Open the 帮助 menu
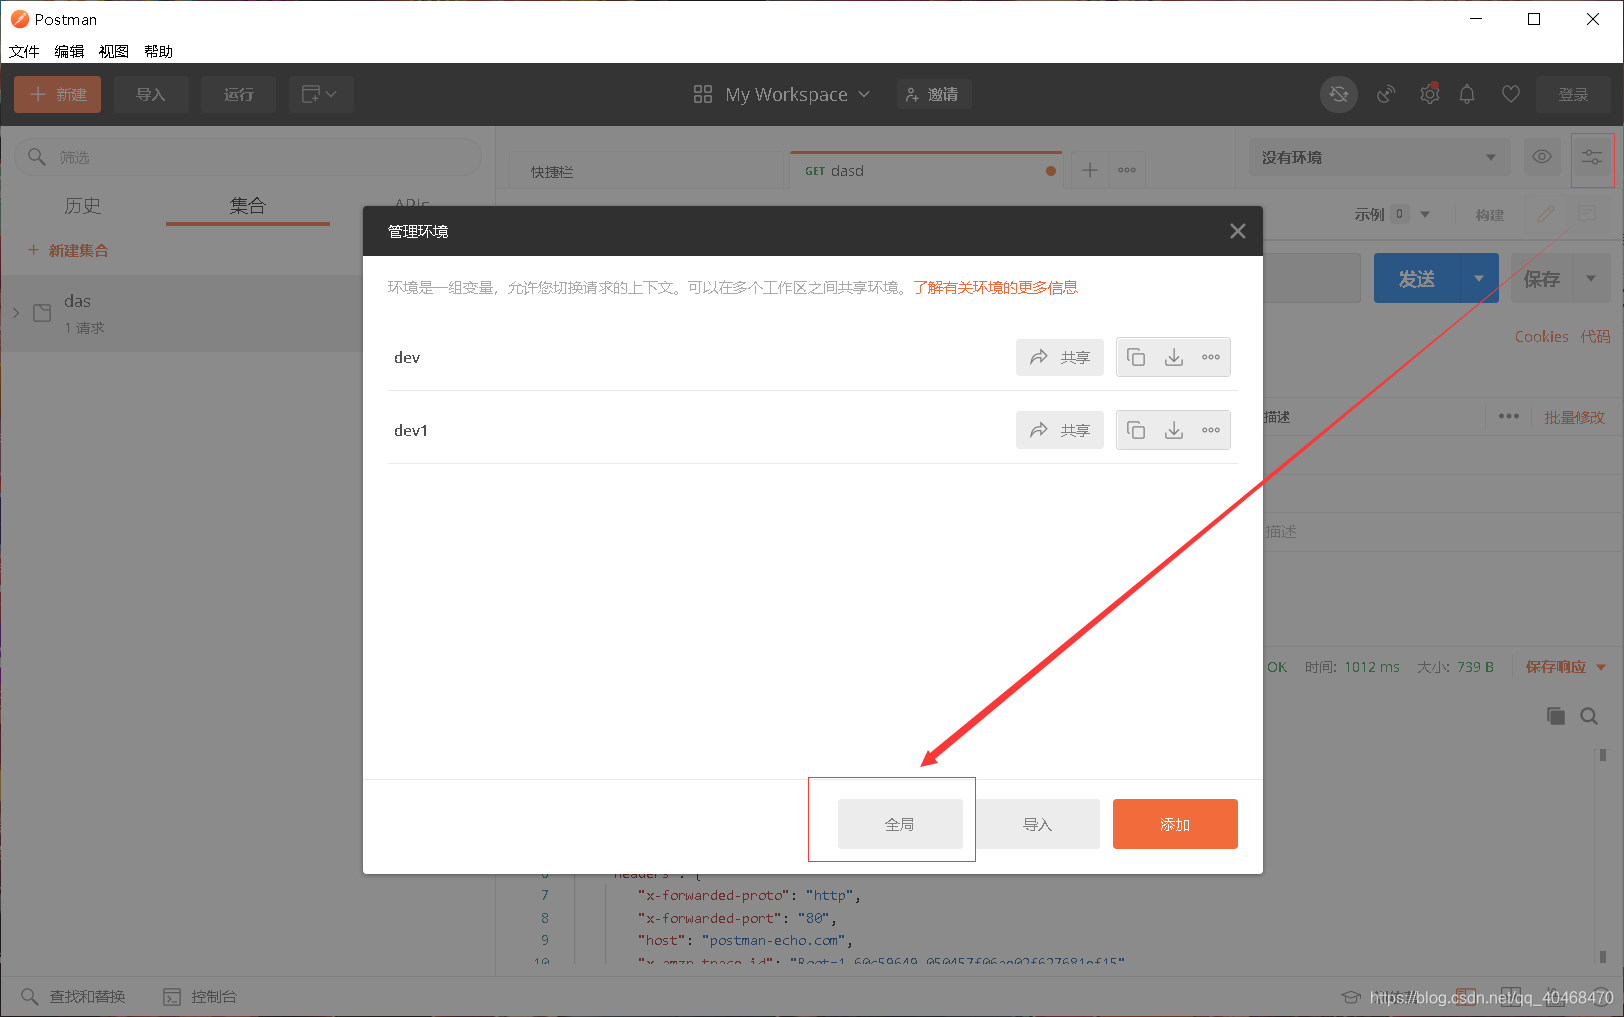This screenshot has width=1624, height=1017. (x=158, y=51)
